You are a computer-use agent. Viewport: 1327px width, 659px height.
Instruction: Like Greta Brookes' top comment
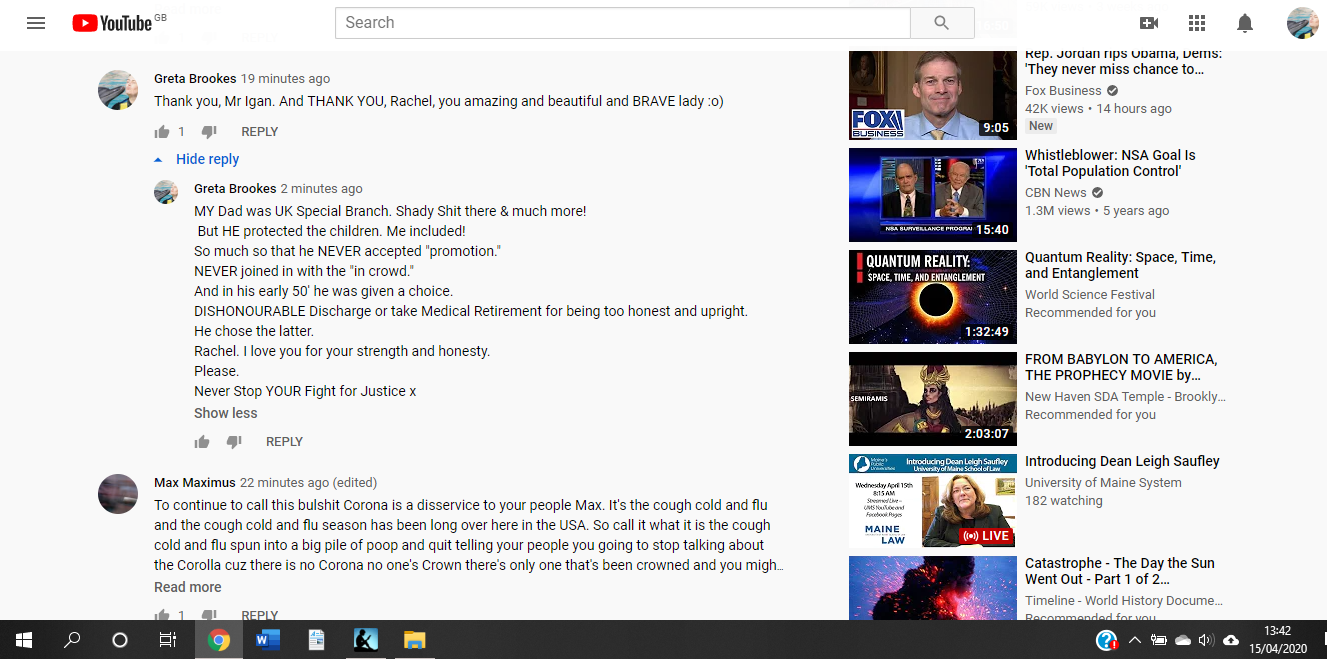pyautogui.click(x=162, y=132)
